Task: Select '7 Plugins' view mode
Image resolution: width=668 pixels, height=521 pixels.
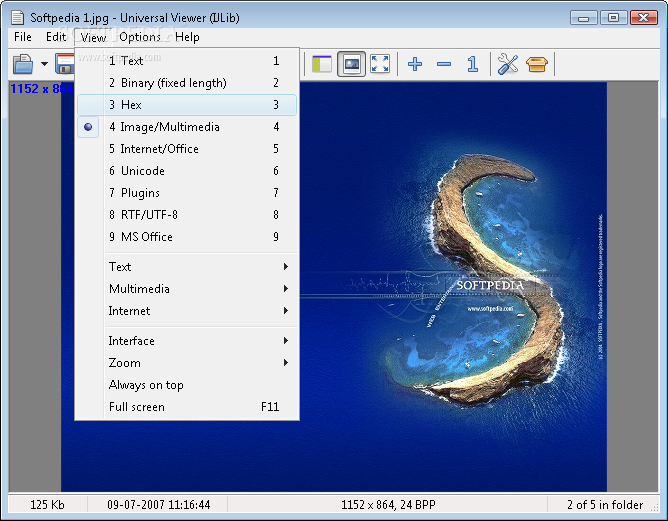Action: tap(187, 193)
